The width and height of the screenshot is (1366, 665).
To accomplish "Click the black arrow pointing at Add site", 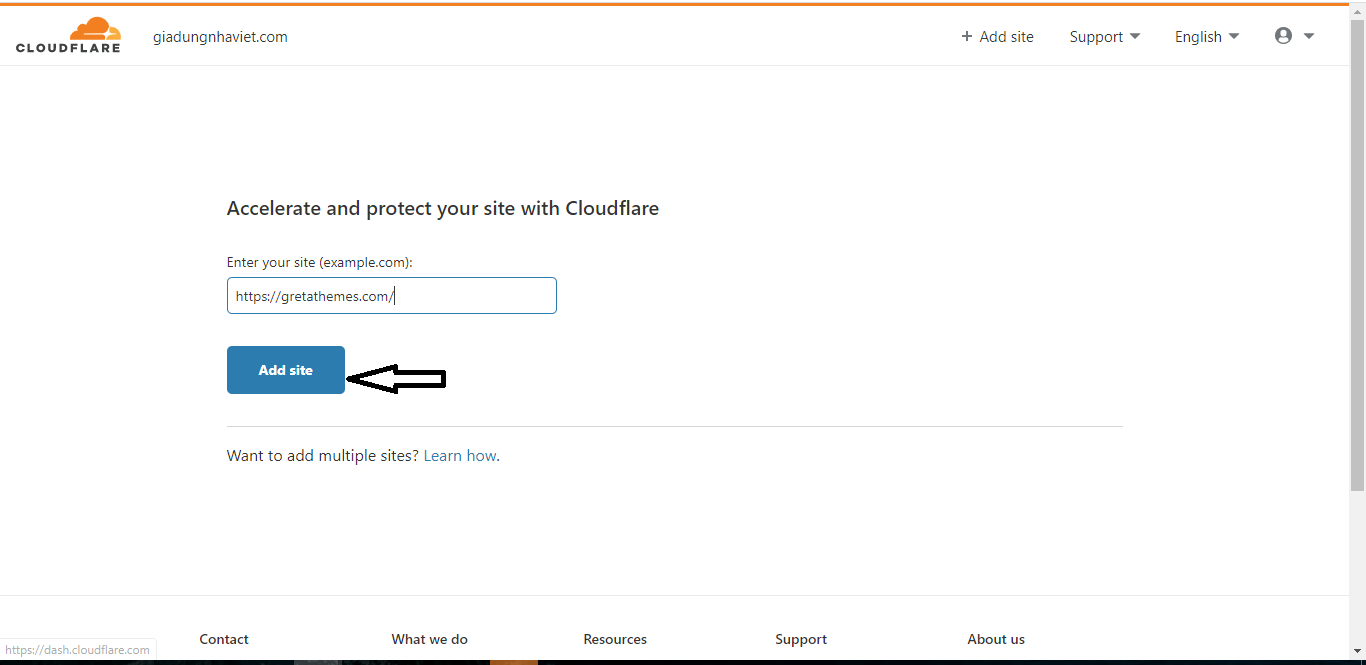I will point(396,378).
